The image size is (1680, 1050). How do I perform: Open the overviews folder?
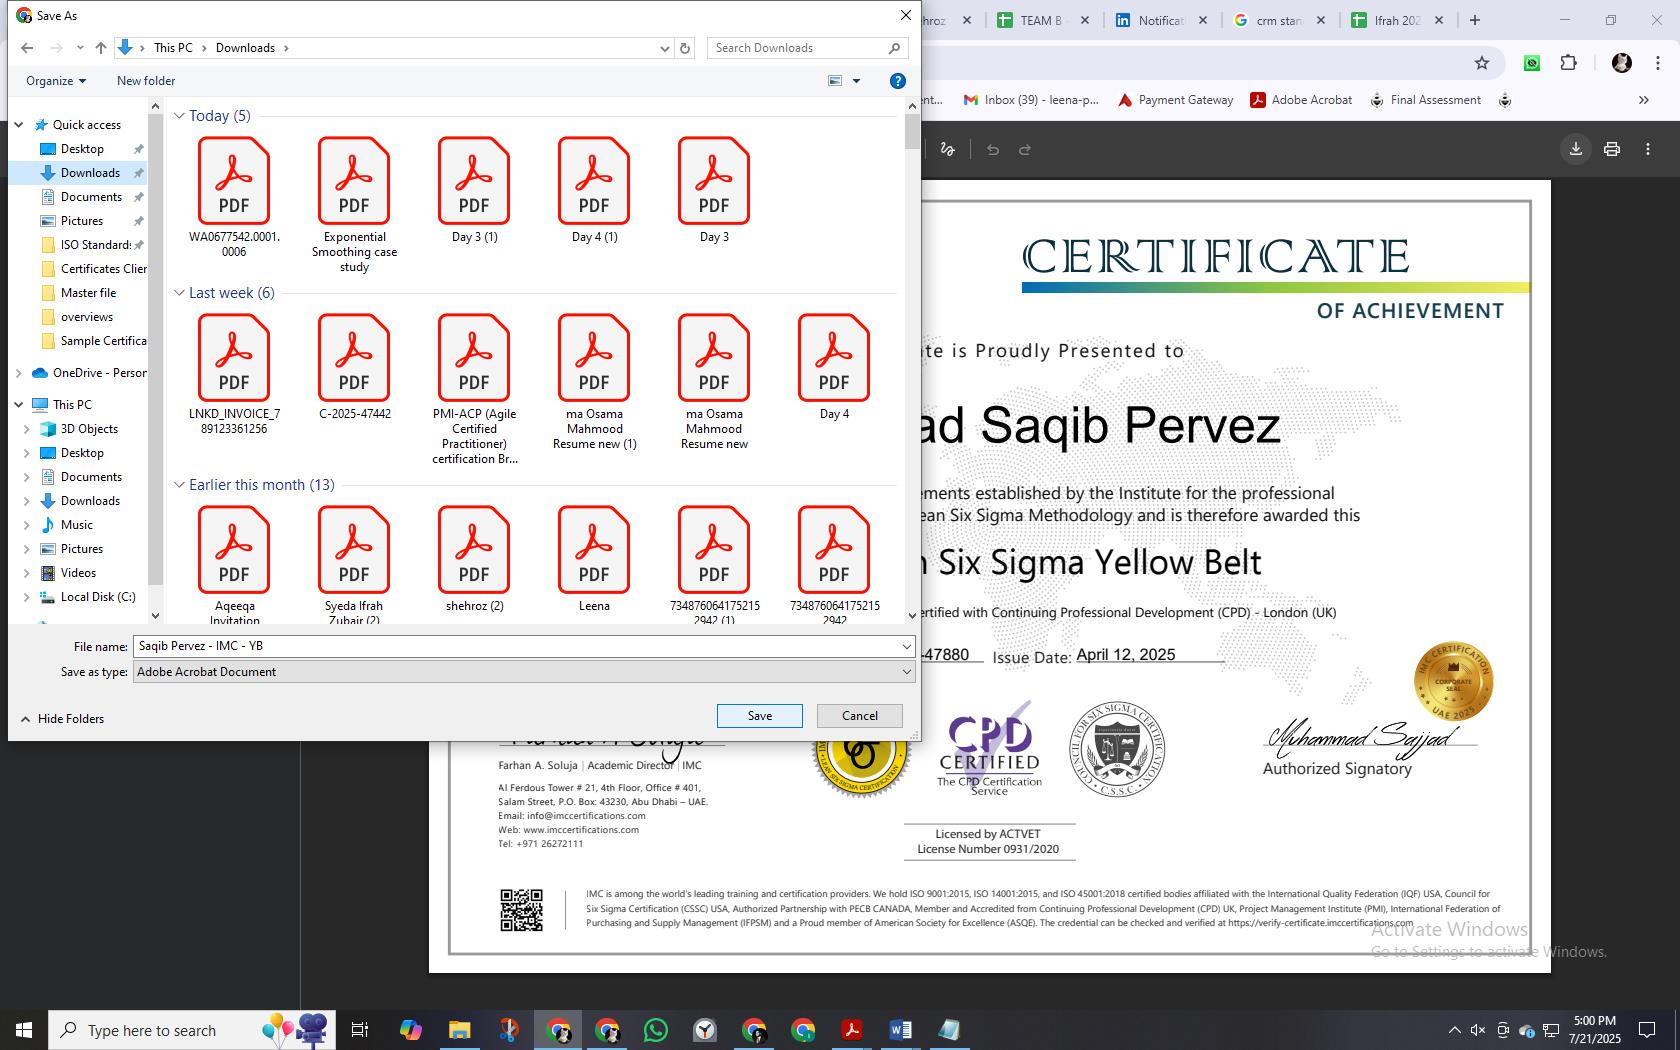point(87,317)
